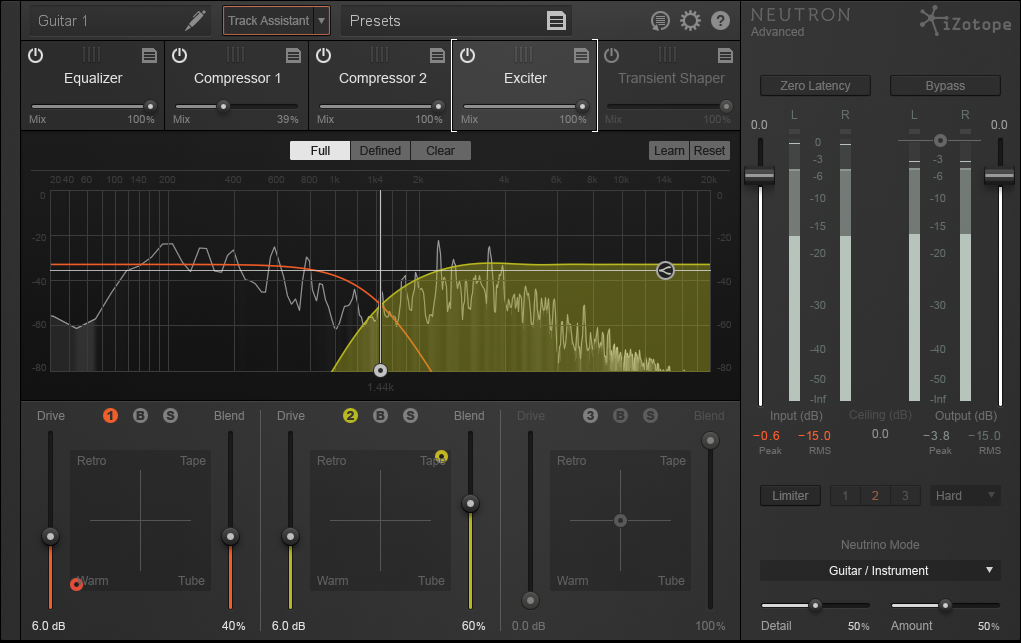Select band 2 yellow button

(350, 416)
